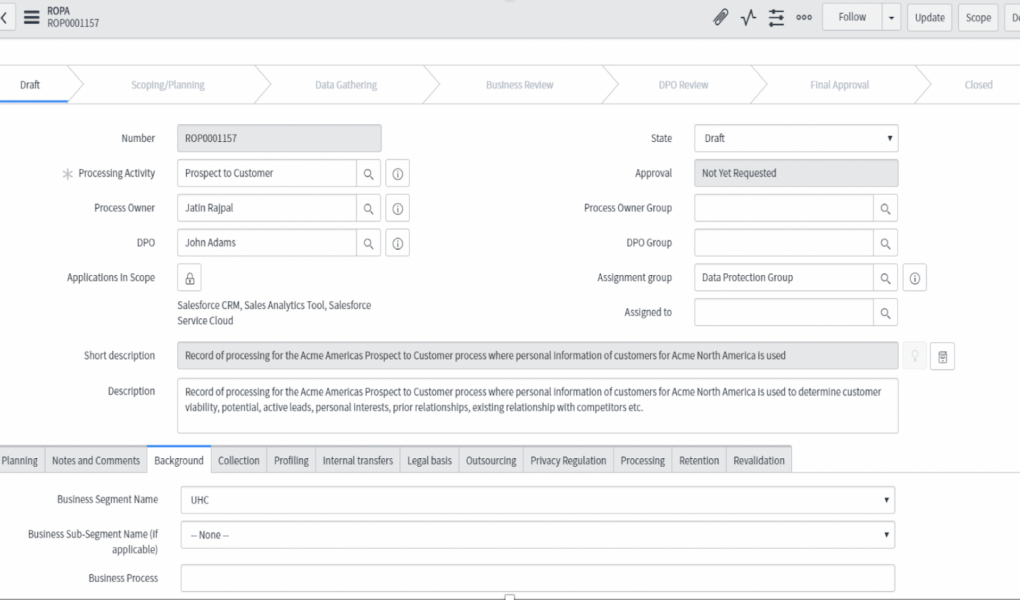1020x600 pixels.
Task: Select the Final Approval stage
Action: pos(840,85)
